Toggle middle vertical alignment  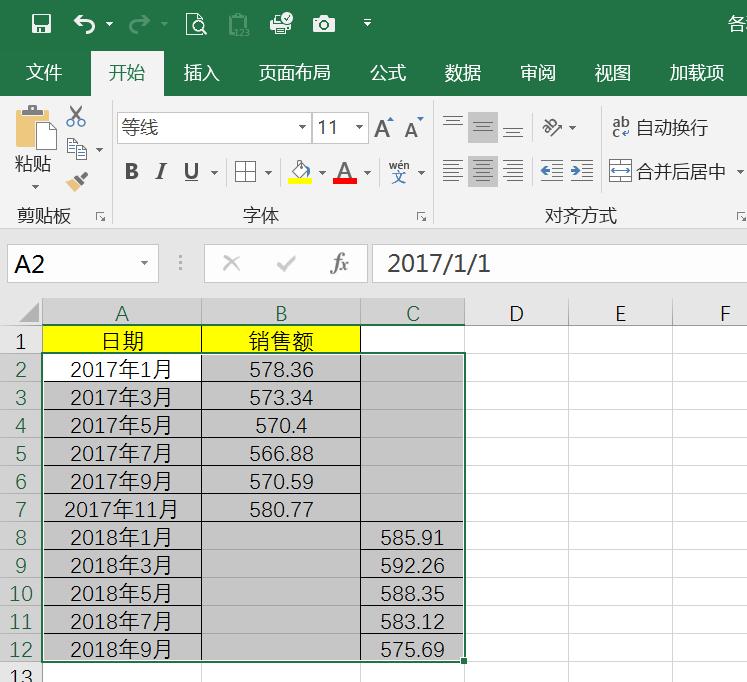pyautogui.click(x=483, y=127)
